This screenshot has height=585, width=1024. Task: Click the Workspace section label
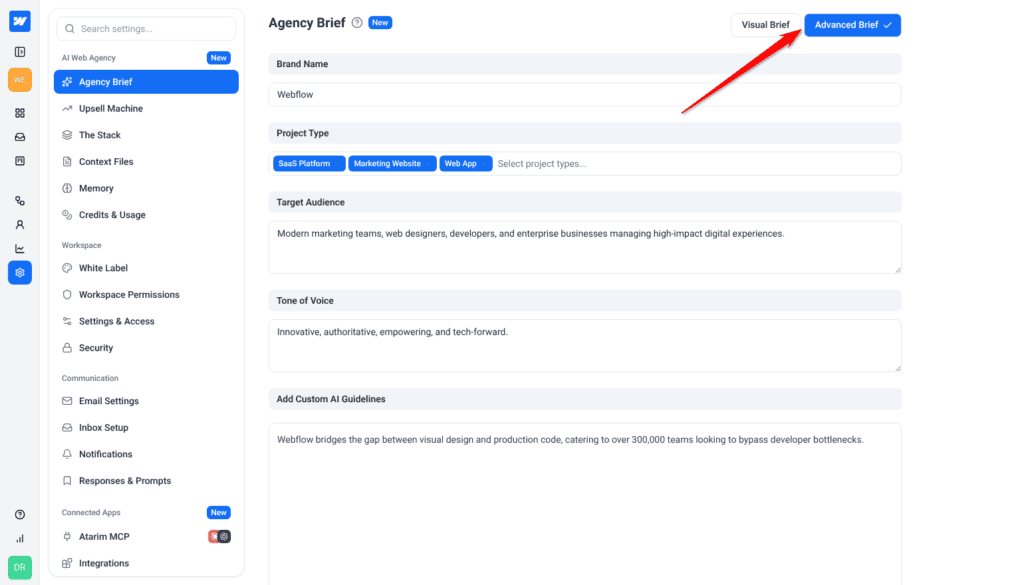[x=82, y=245]
